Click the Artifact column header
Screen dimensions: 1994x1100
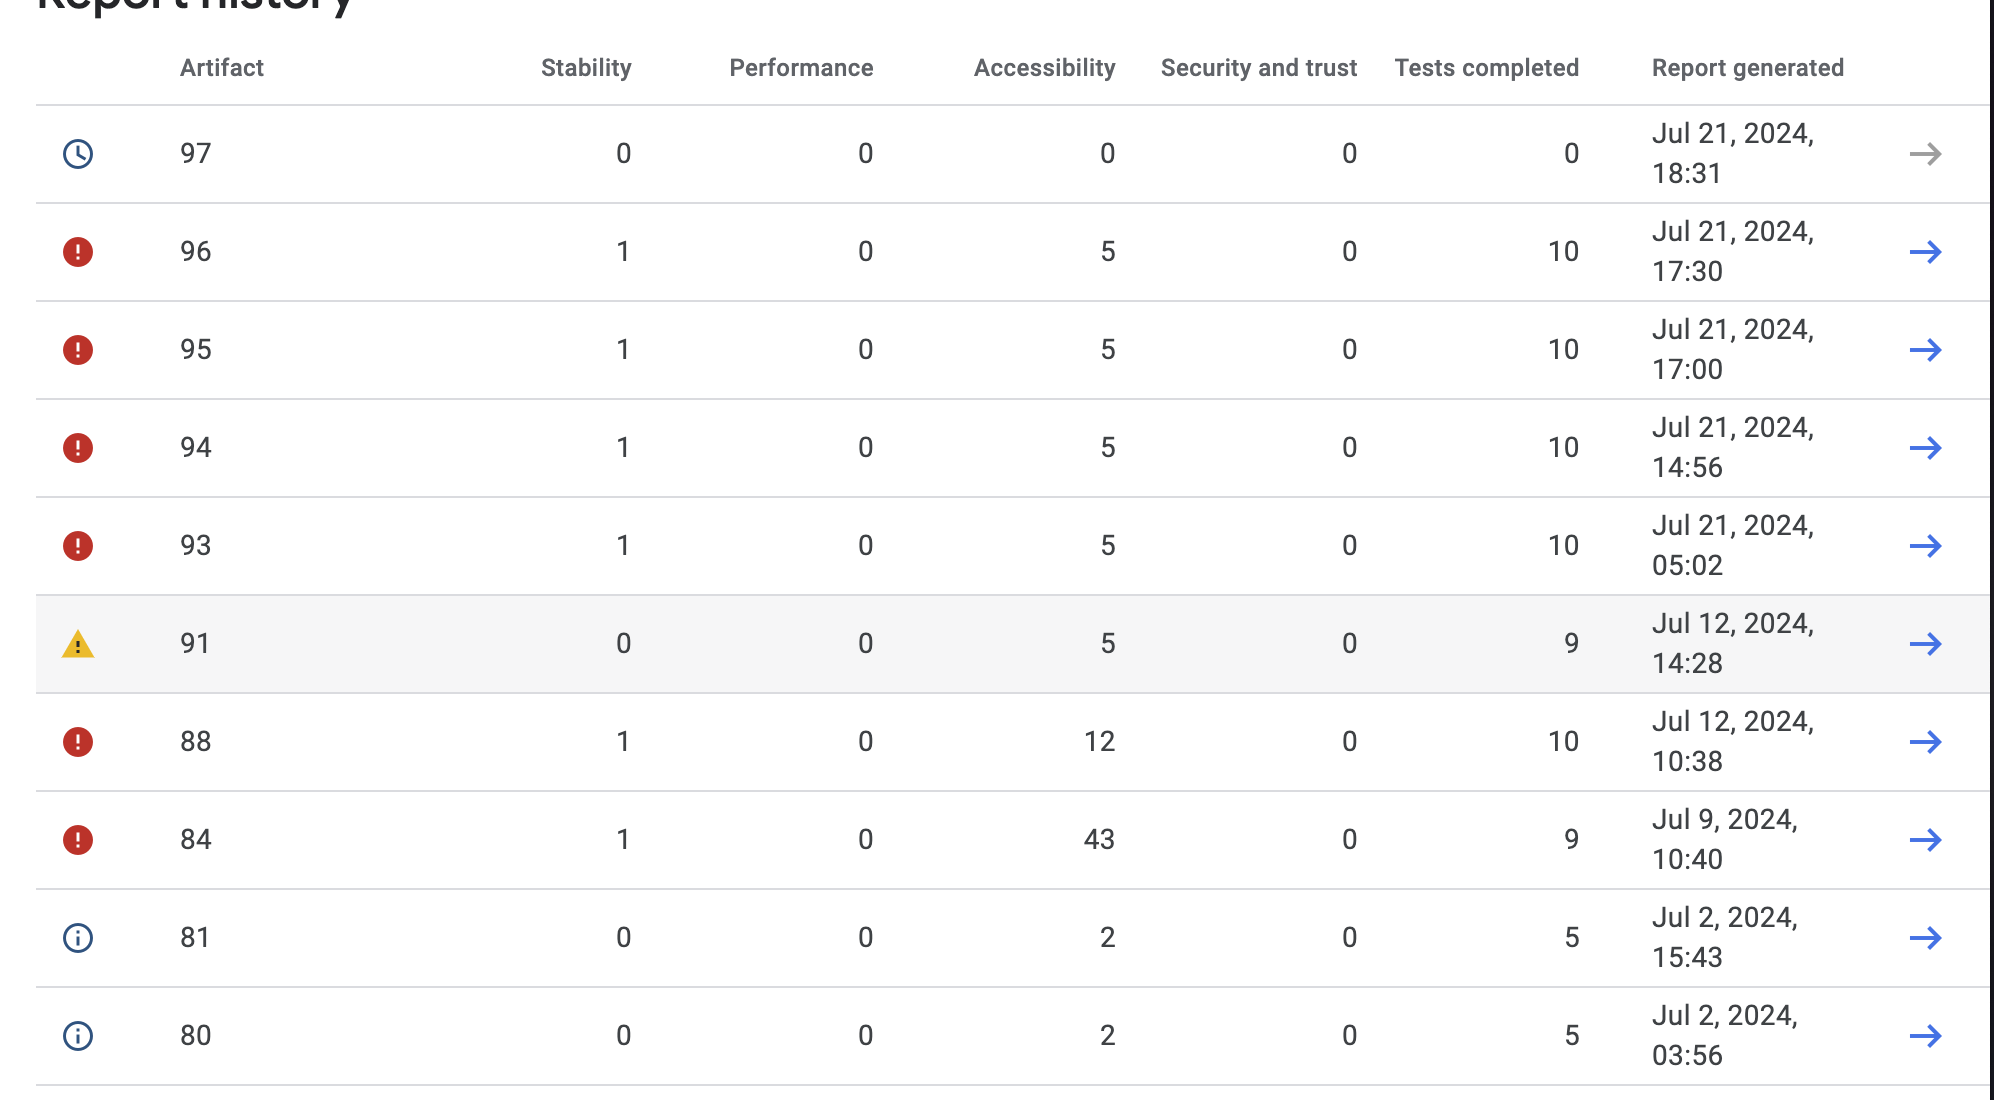click(x=221, y=68)
